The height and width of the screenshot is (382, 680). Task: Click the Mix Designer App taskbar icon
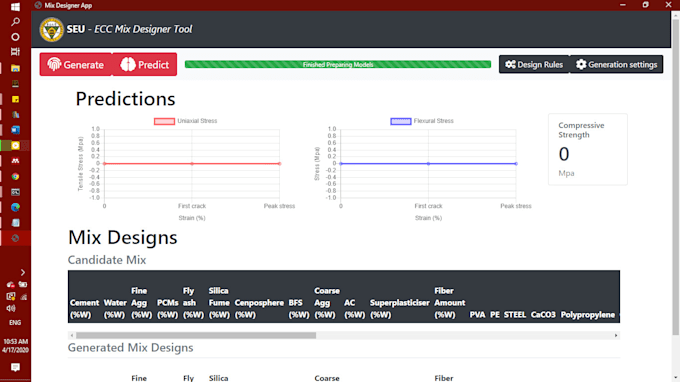(15, 238)
